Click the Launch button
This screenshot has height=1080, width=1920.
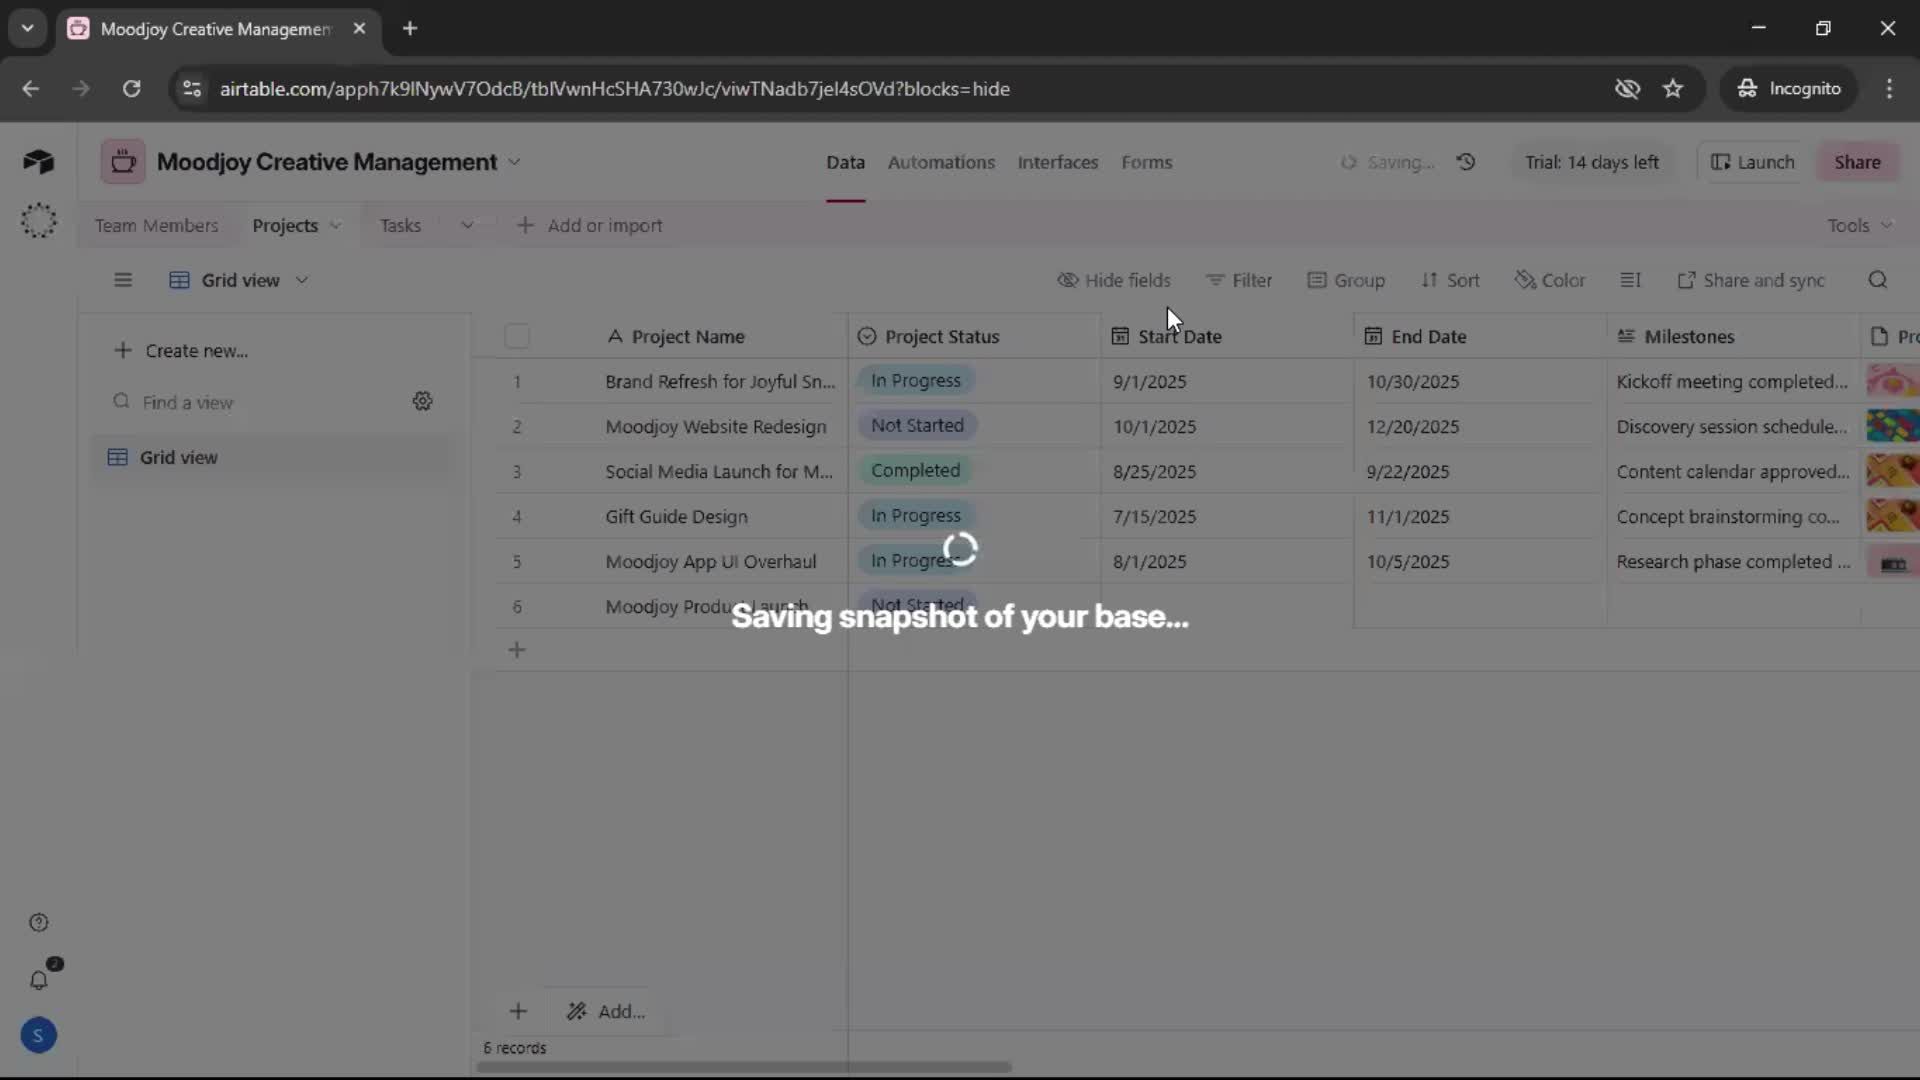coord(1753,162)
